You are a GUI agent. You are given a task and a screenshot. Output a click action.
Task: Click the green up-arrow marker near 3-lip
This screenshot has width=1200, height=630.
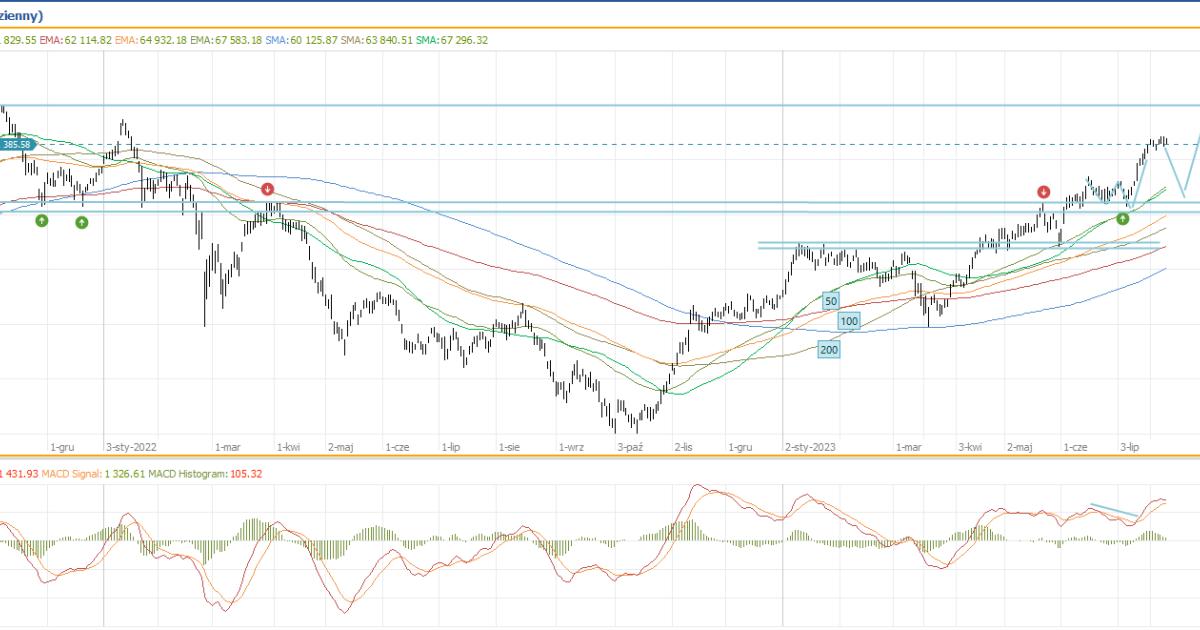pyautogui.click(x=1122, y=218)
